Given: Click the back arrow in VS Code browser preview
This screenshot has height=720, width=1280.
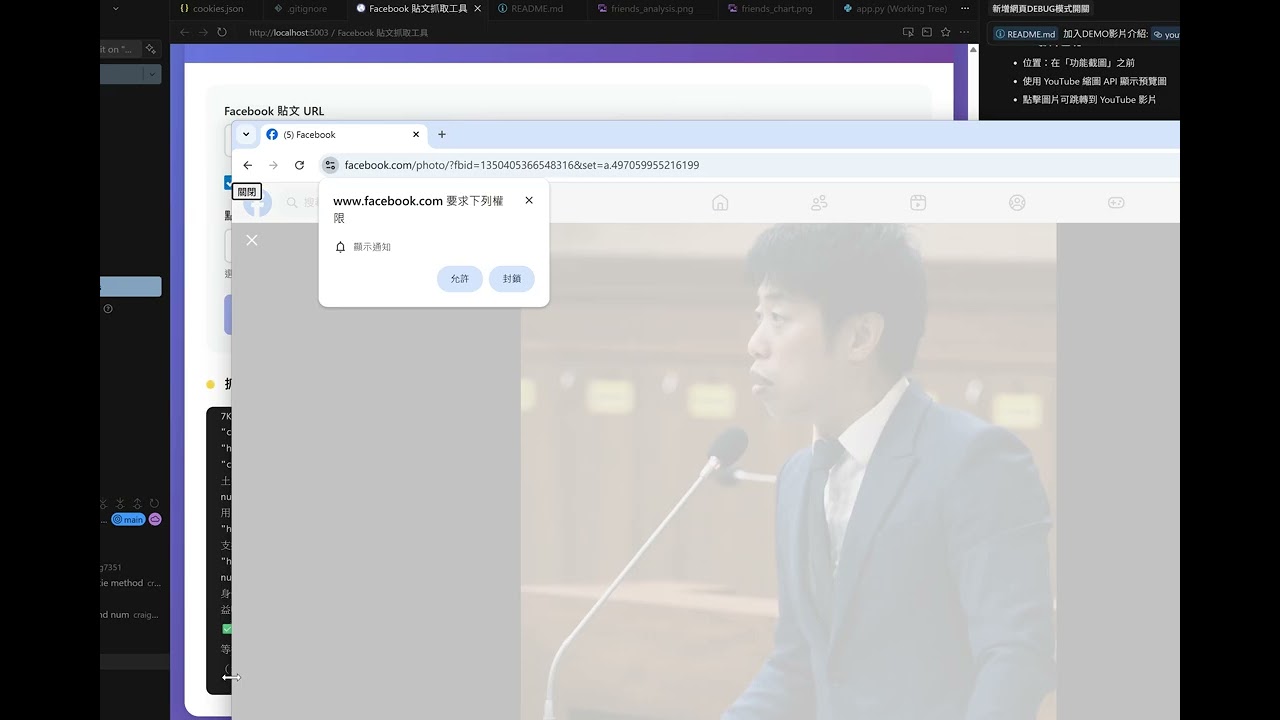Looking at the screenshot, I should tap(184, 32).
